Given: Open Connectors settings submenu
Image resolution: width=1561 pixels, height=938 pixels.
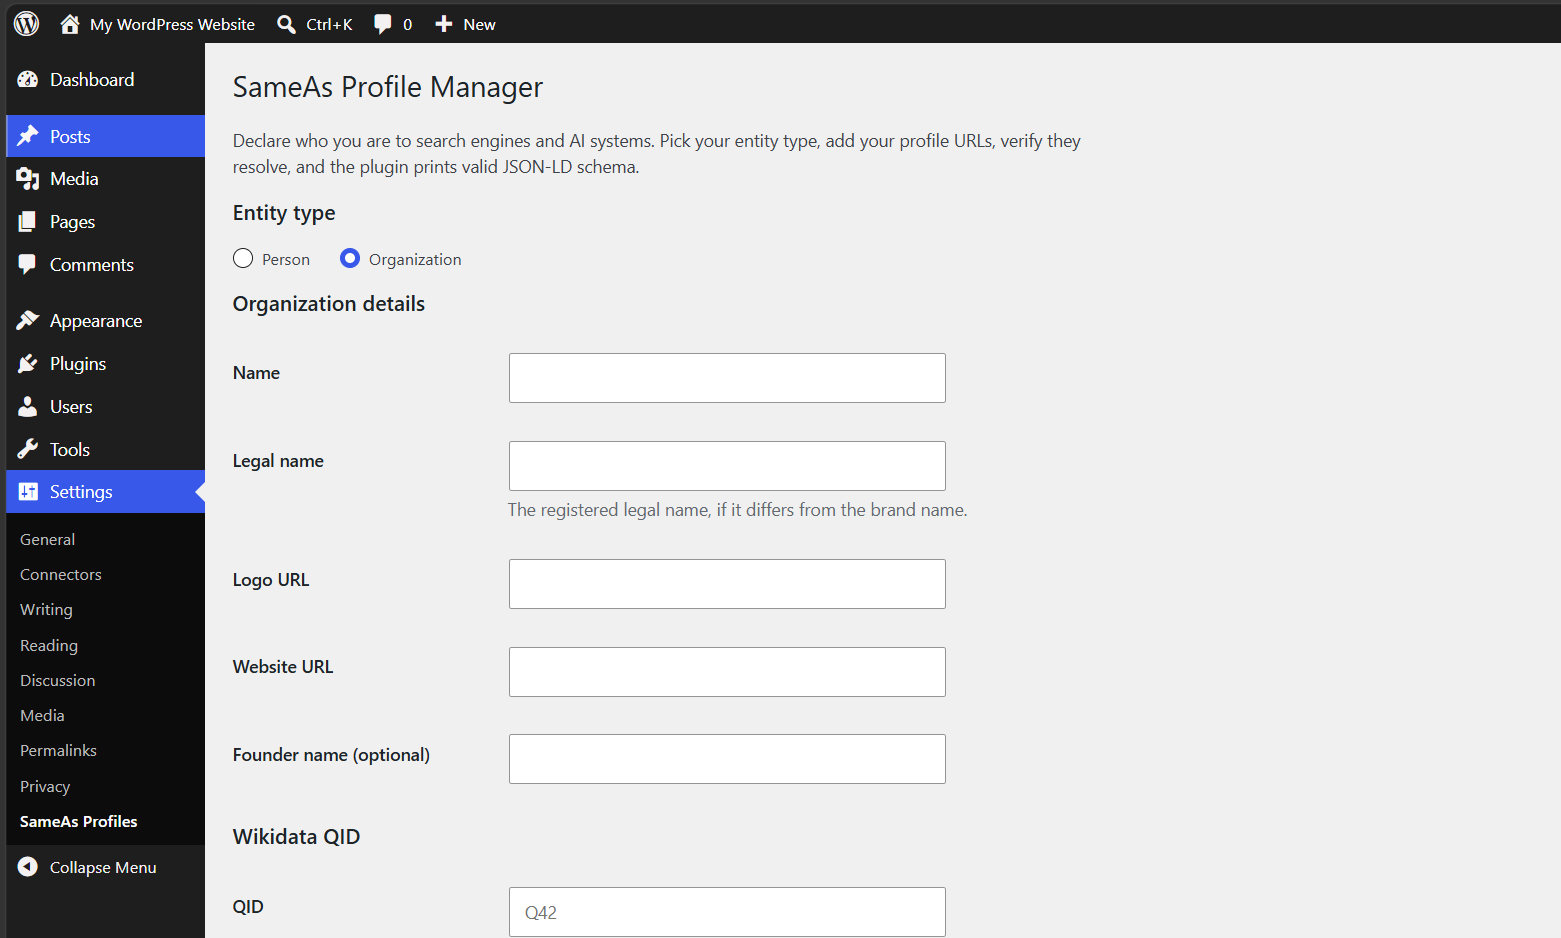Looking at the screenshot, I should point(61,574).
